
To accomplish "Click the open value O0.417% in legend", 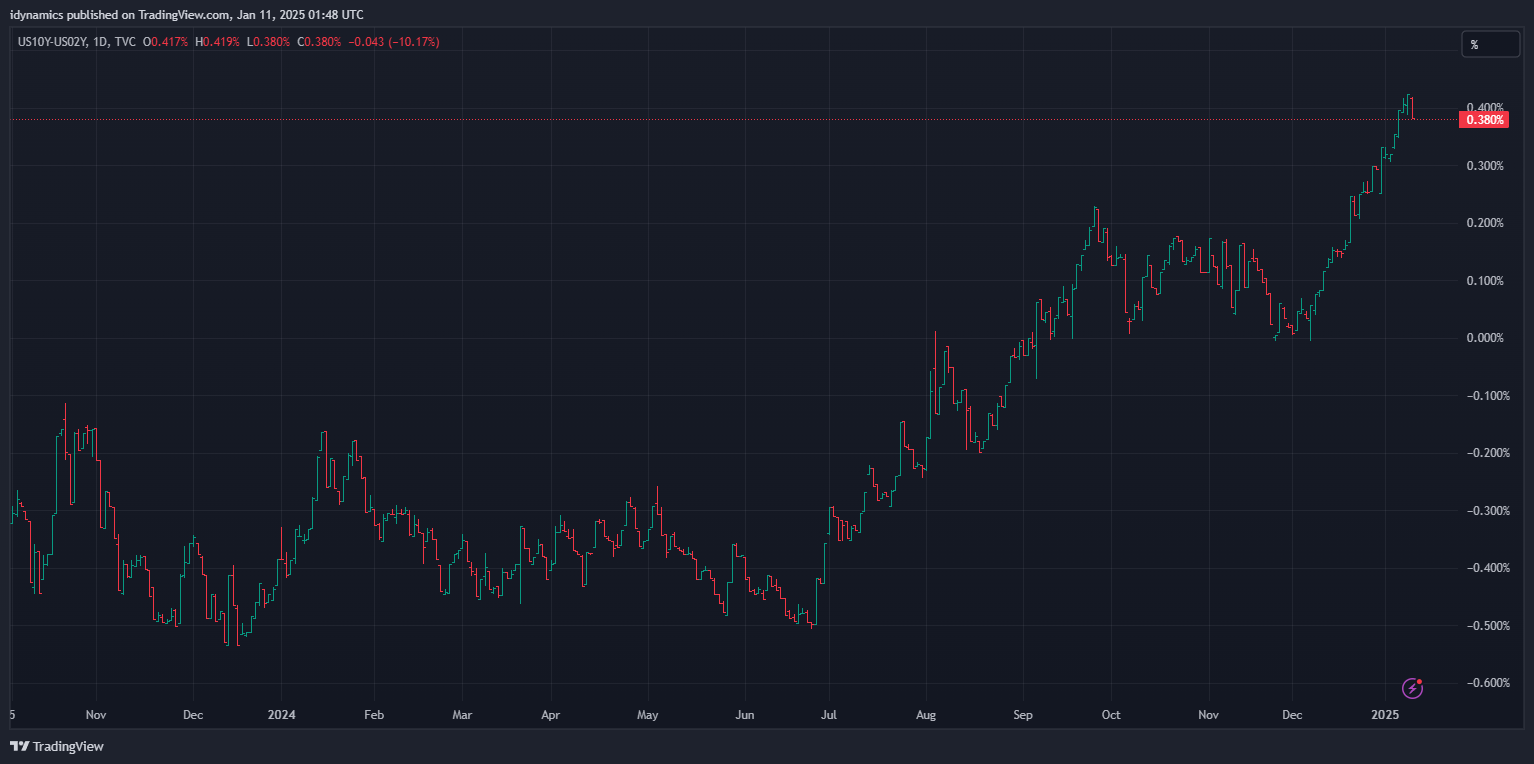I will [167, 42].
